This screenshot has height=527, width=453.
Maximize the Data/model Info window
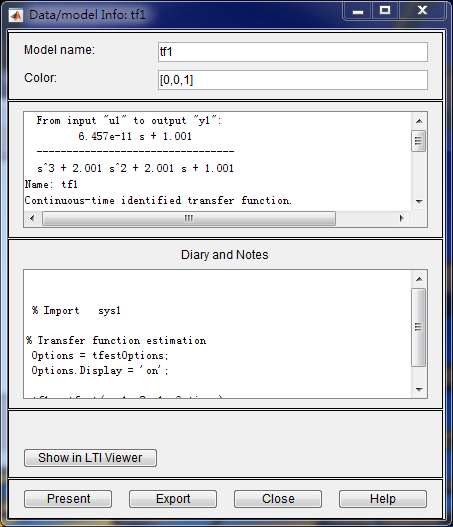(385, 11)
